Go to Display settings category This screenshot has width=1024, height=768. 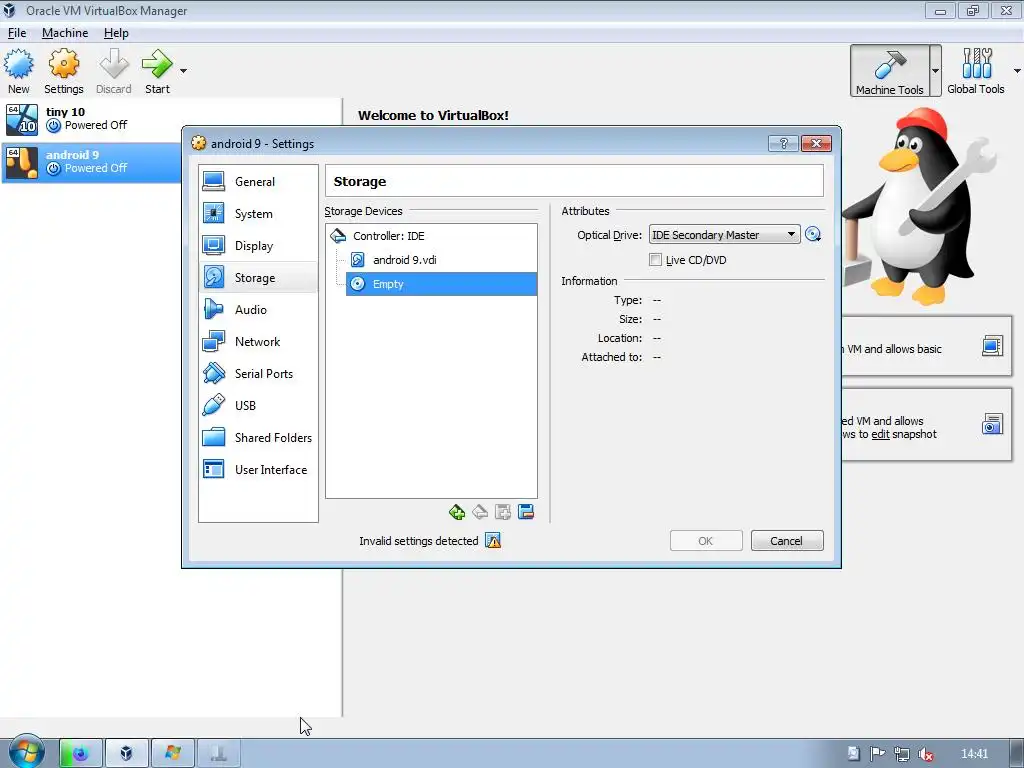point(258,246)
